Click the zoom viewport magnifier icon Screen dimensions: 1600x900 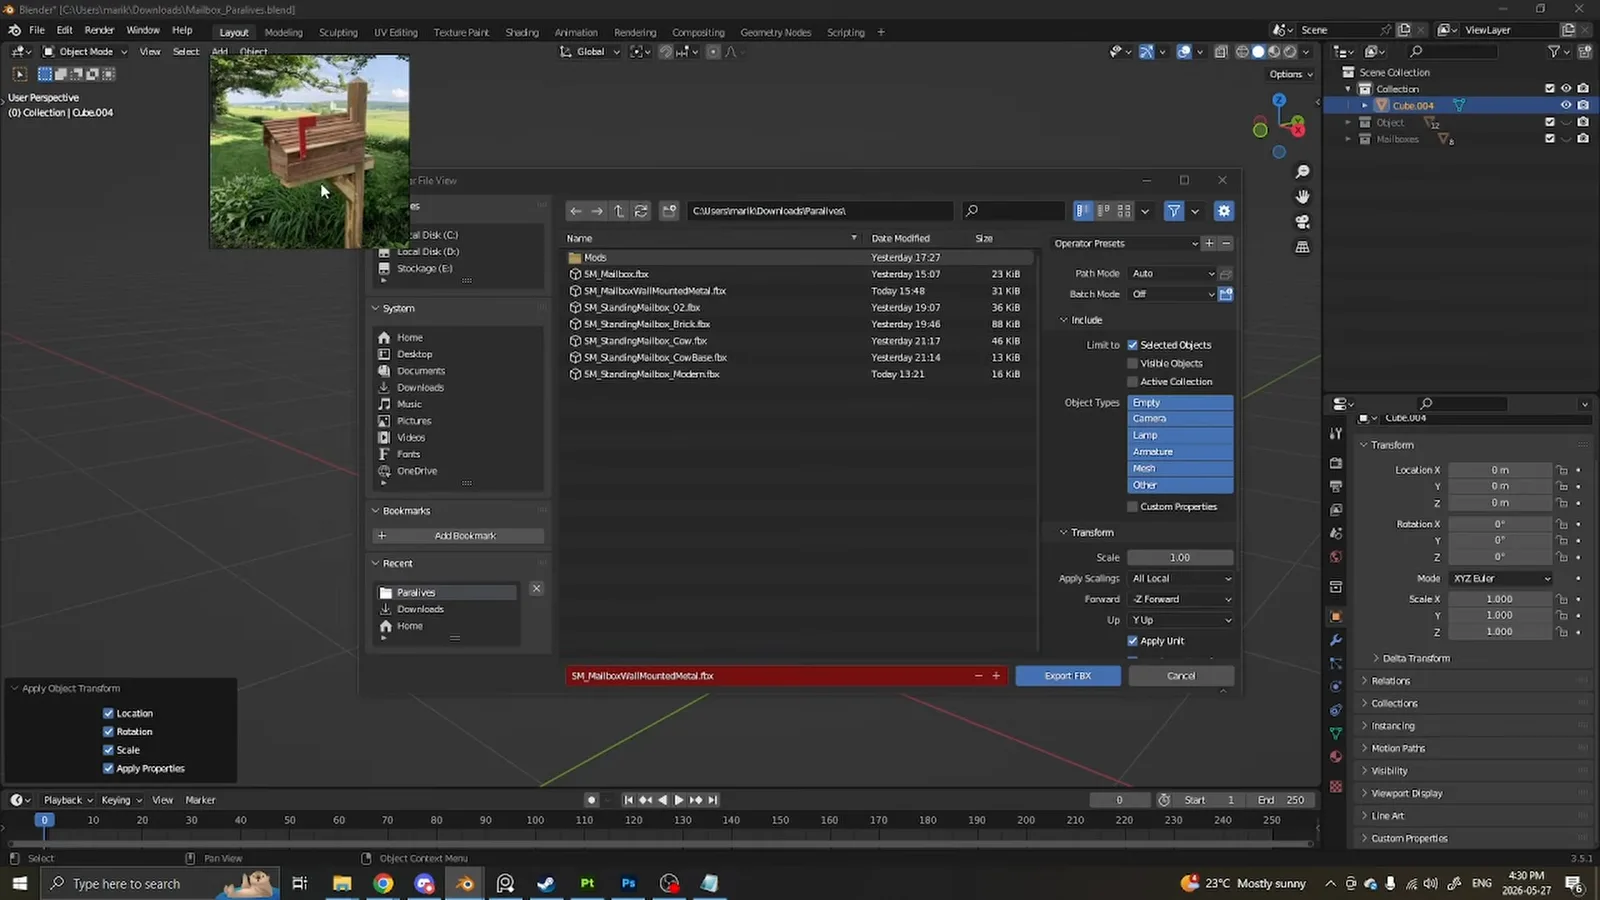[1302, 172]
